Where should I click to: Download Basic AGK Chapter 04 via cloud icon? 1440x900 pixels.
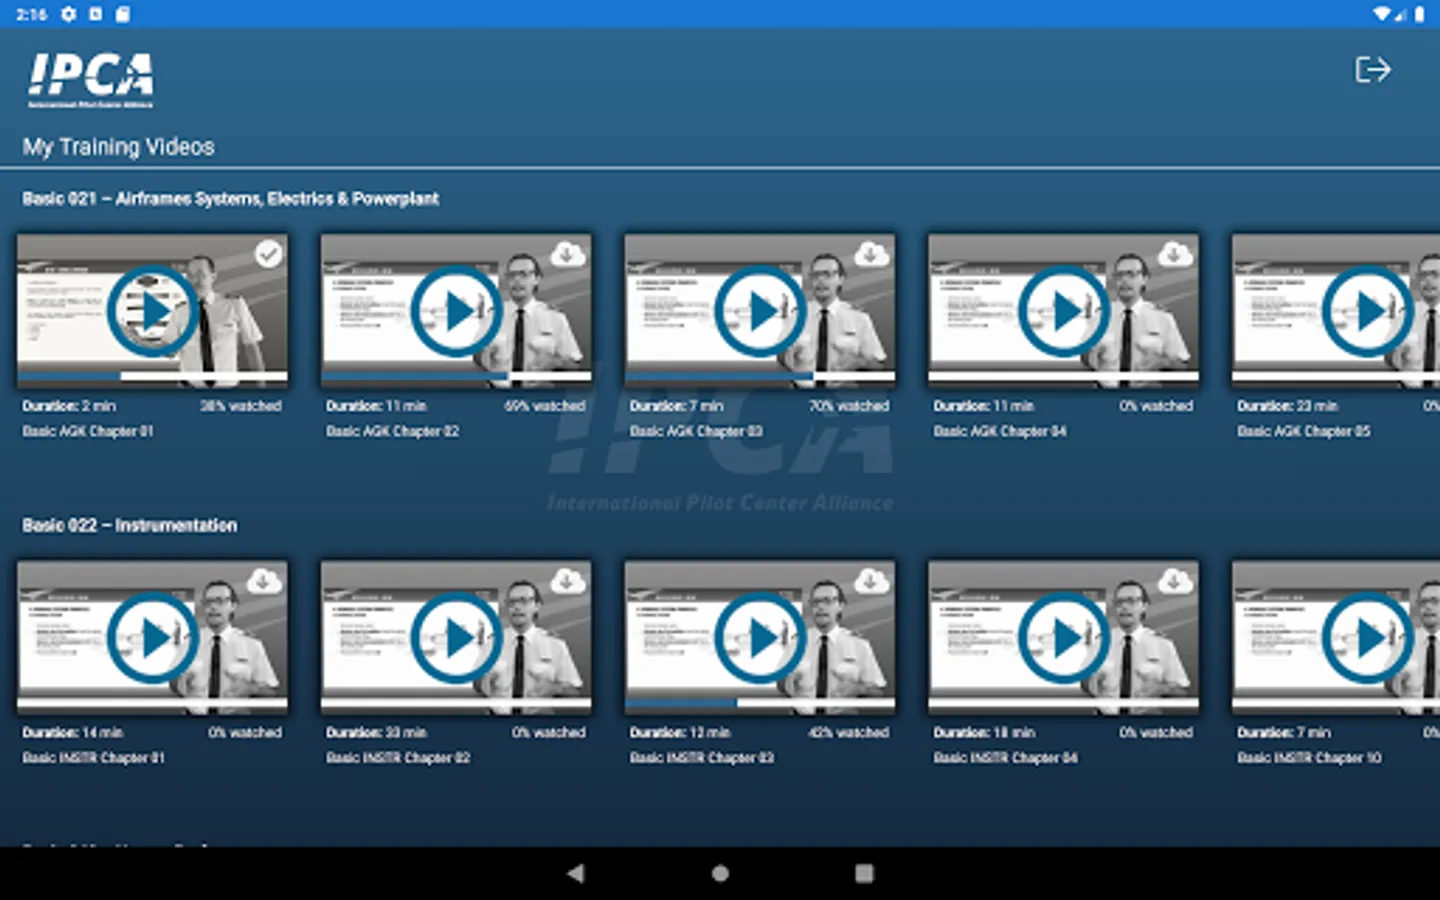pos(1175,254)
